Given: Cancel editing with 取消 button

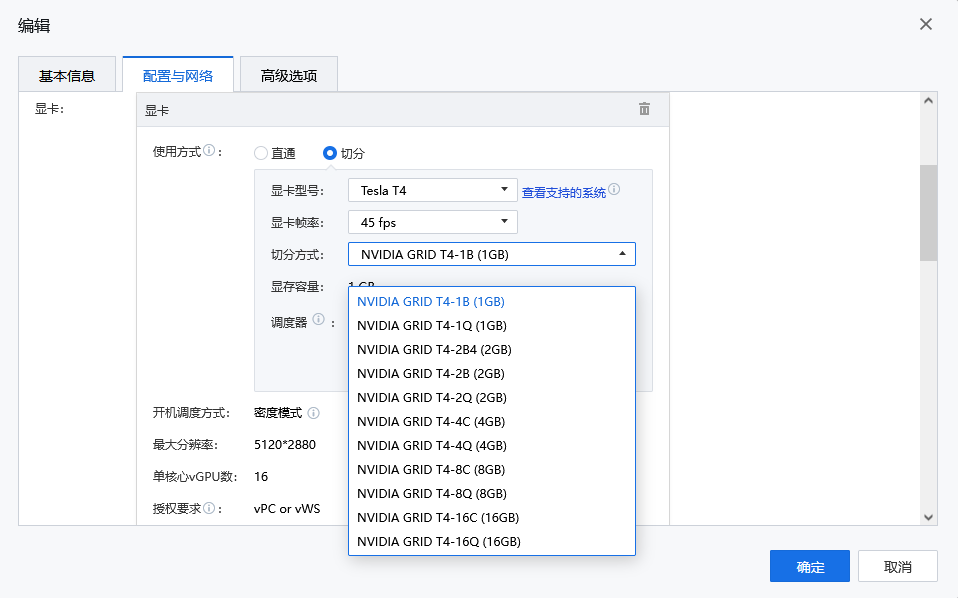Looking at the screenshot, I should 898,566.
